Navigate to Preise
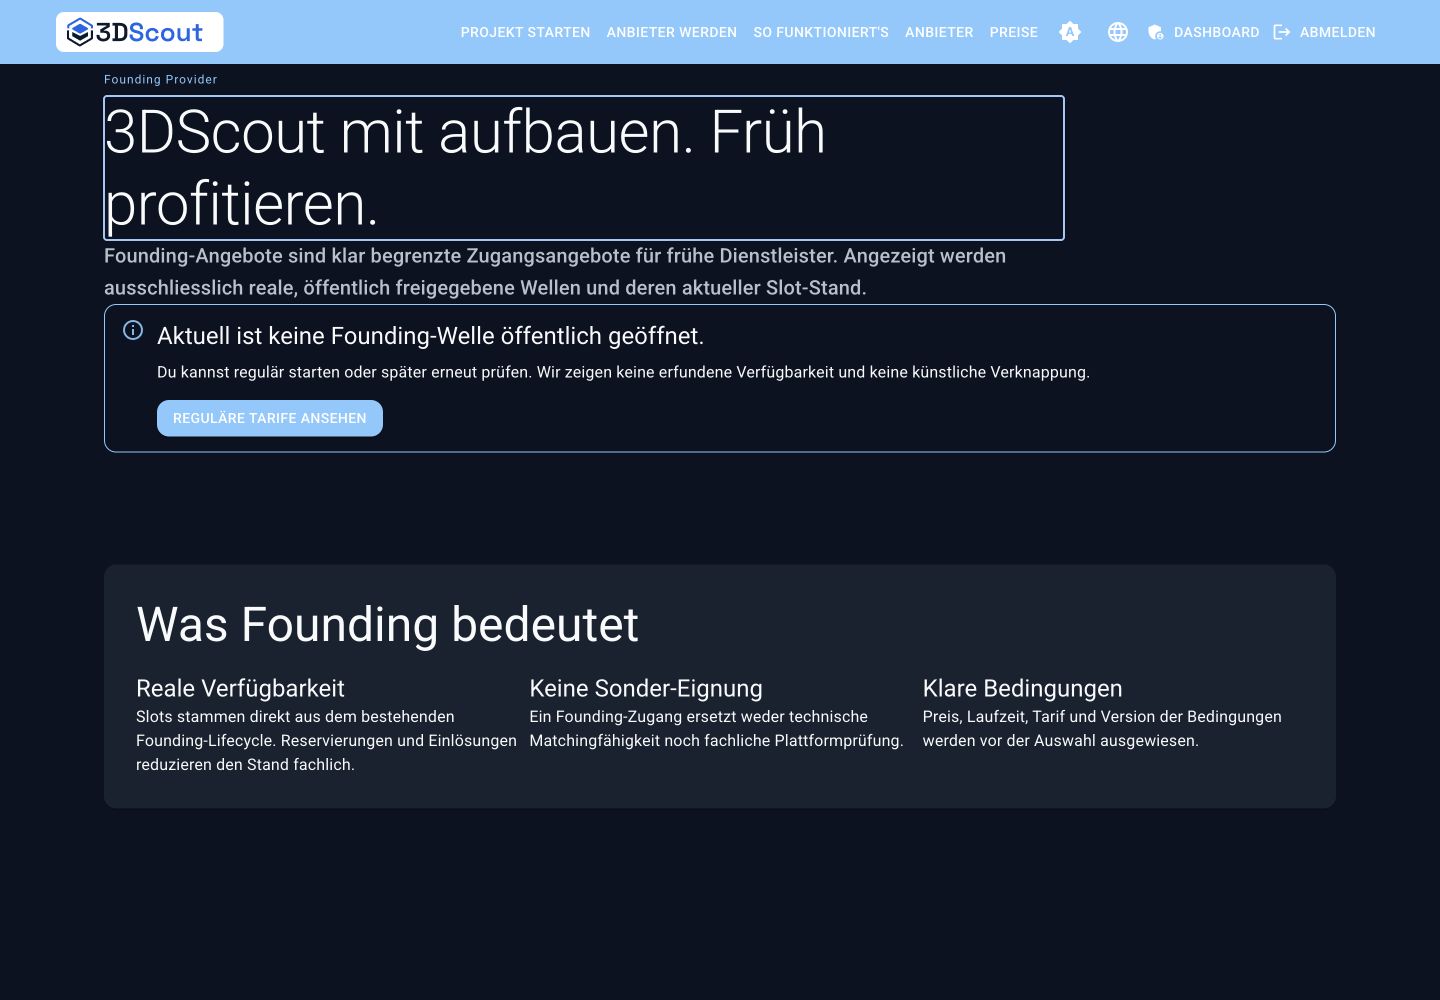The image size is (1440, 1000). pos(1014,32)
